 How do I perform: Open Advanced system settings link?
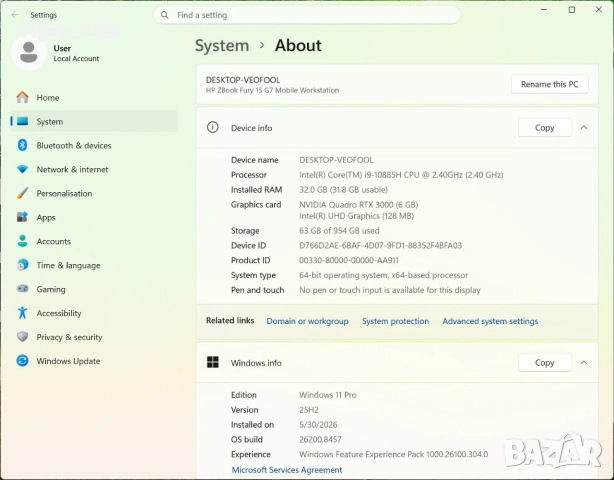pyautogui.click(x=490, y=321)
